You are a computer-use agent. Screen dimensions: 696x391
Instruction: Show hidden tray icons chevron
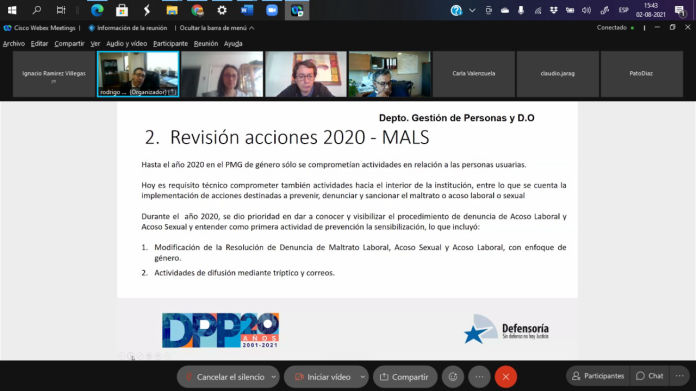472,10
